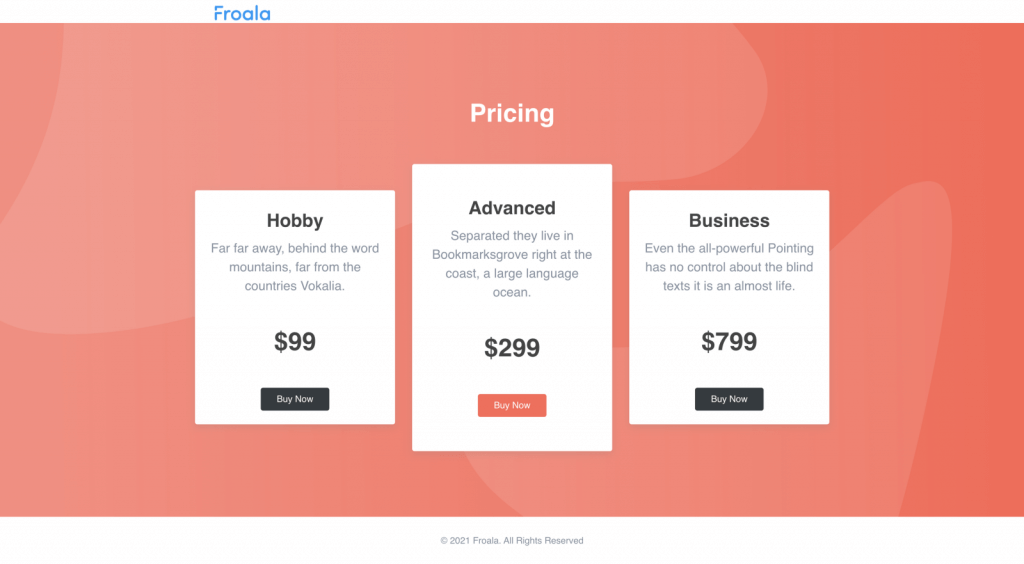Click inside the Hobby pricing card
The image size is (1024, 564).
coord(295,307)
